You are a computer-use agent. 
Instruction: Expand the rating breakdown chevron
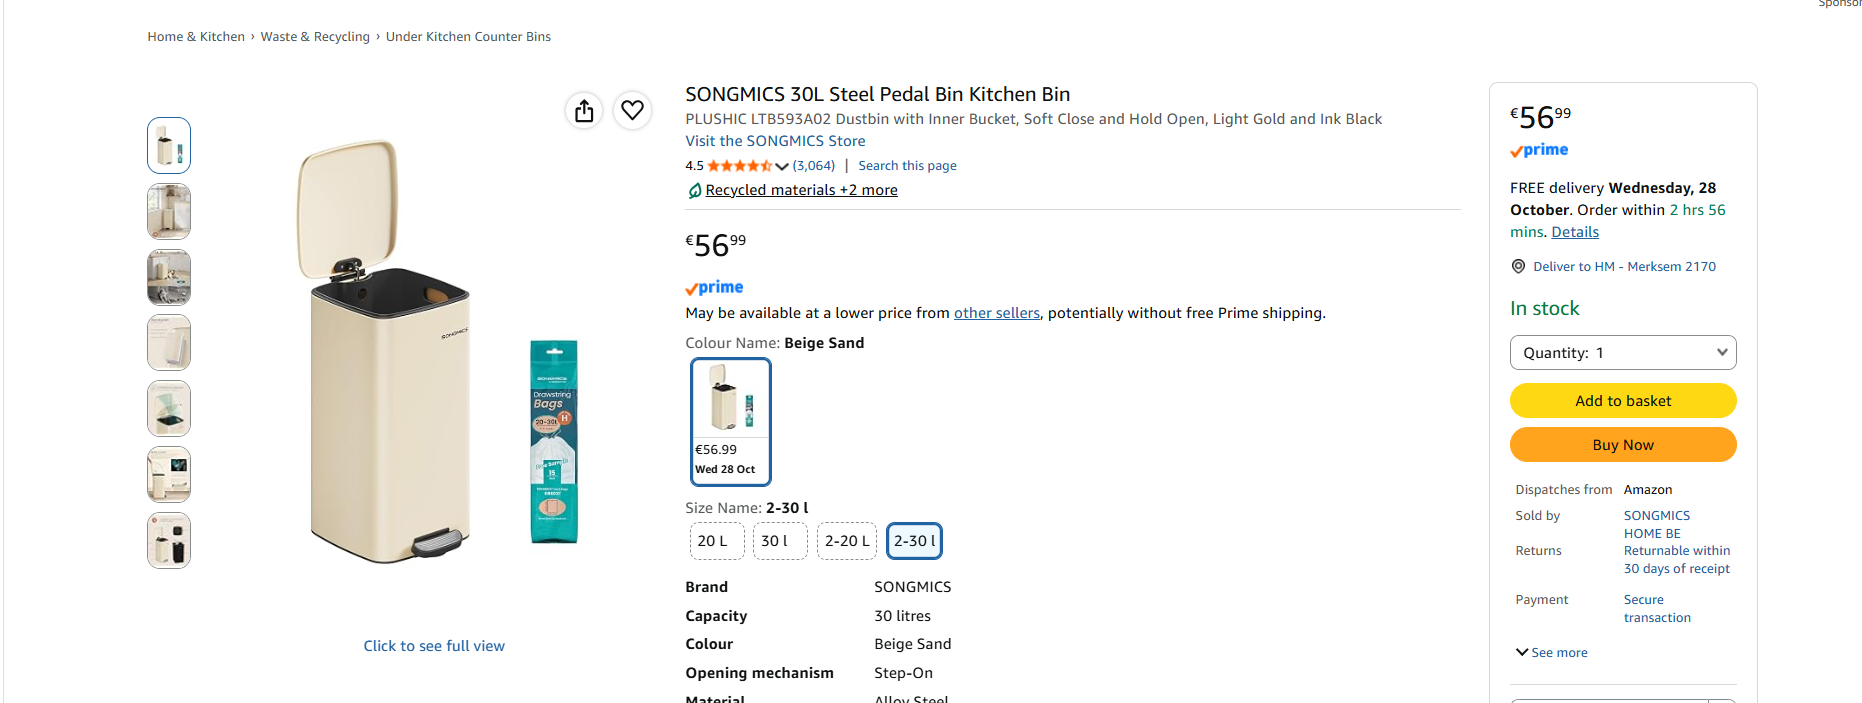click(x=782, y=166)
